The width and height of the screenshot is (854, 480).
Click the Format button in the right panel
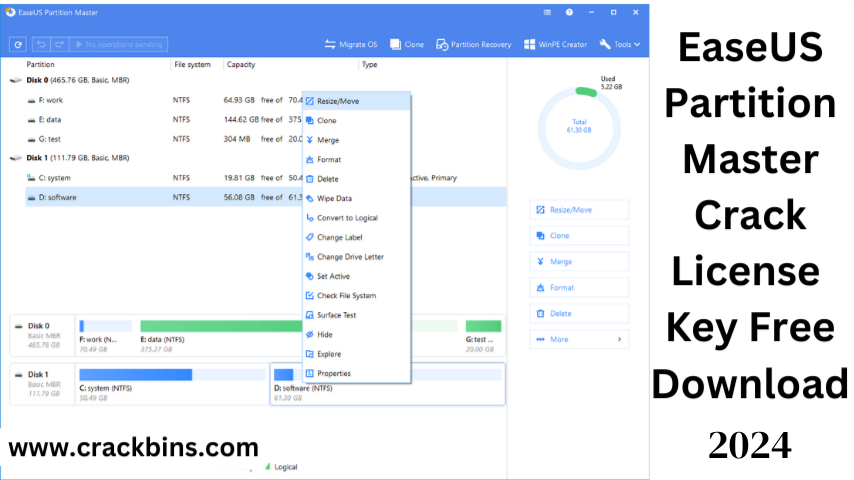[579, 288]
